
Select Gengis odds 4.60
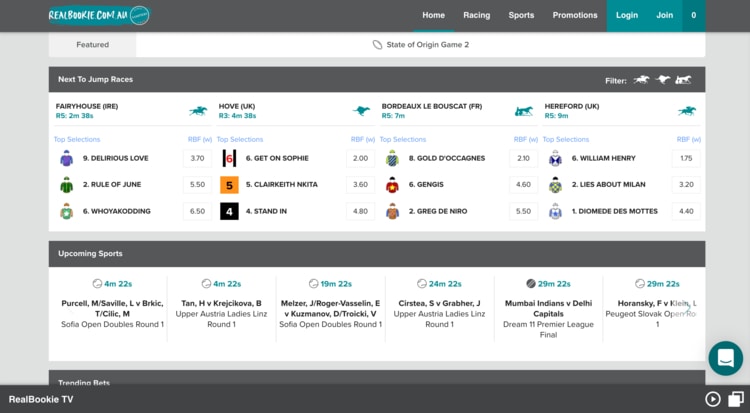click(x=523, y=185)
